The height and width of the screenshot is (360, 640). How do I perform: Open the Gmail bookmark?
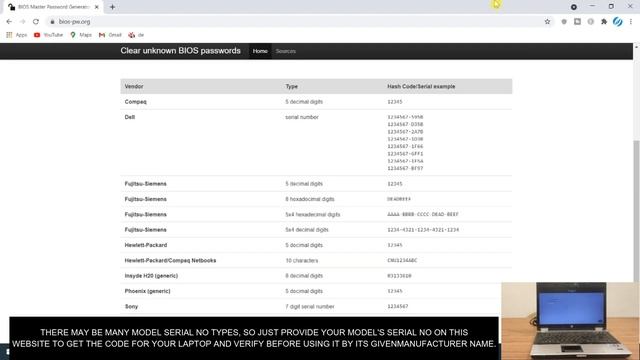pos(110,35)
